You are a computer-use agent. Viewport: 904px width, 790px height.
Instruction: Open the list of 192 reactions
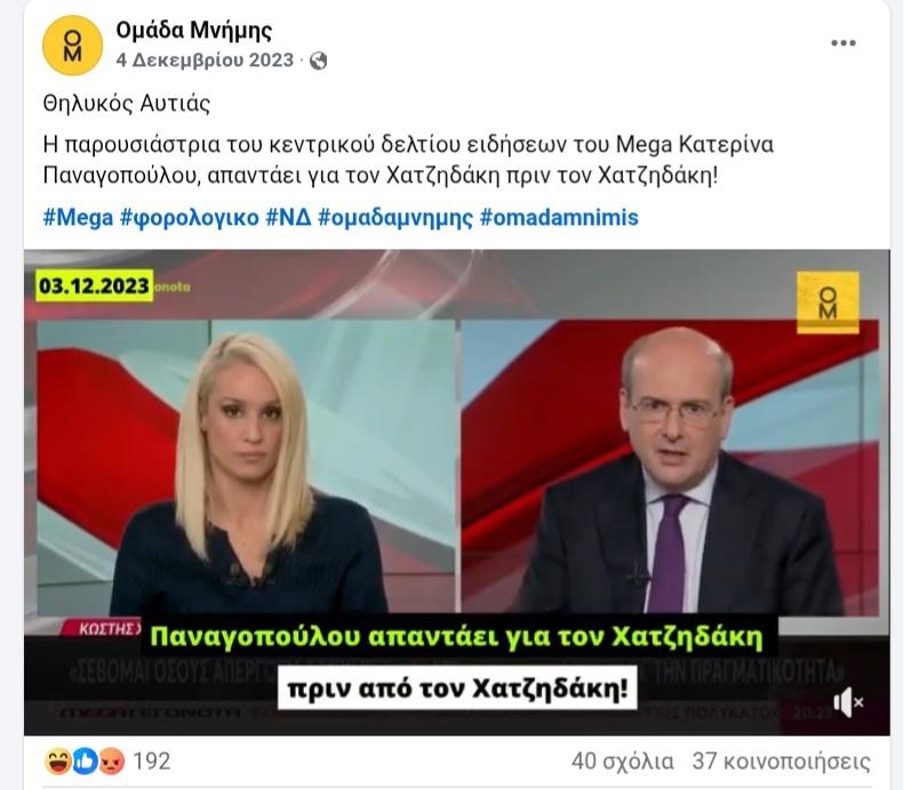pyautogui.click(x=152, y=761)
